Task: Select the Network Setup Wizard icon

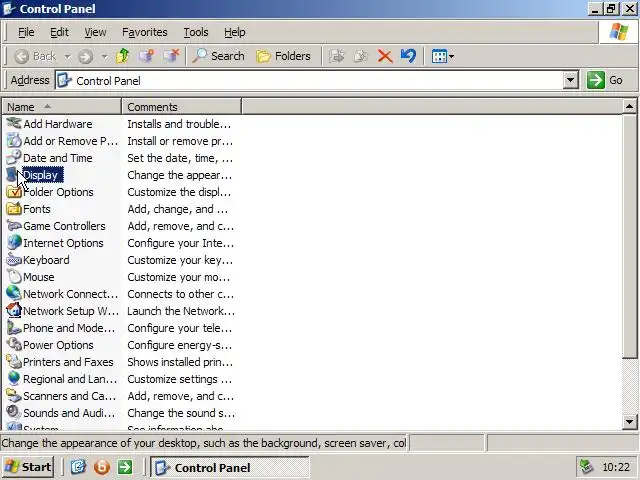Action: pos(14,311)
